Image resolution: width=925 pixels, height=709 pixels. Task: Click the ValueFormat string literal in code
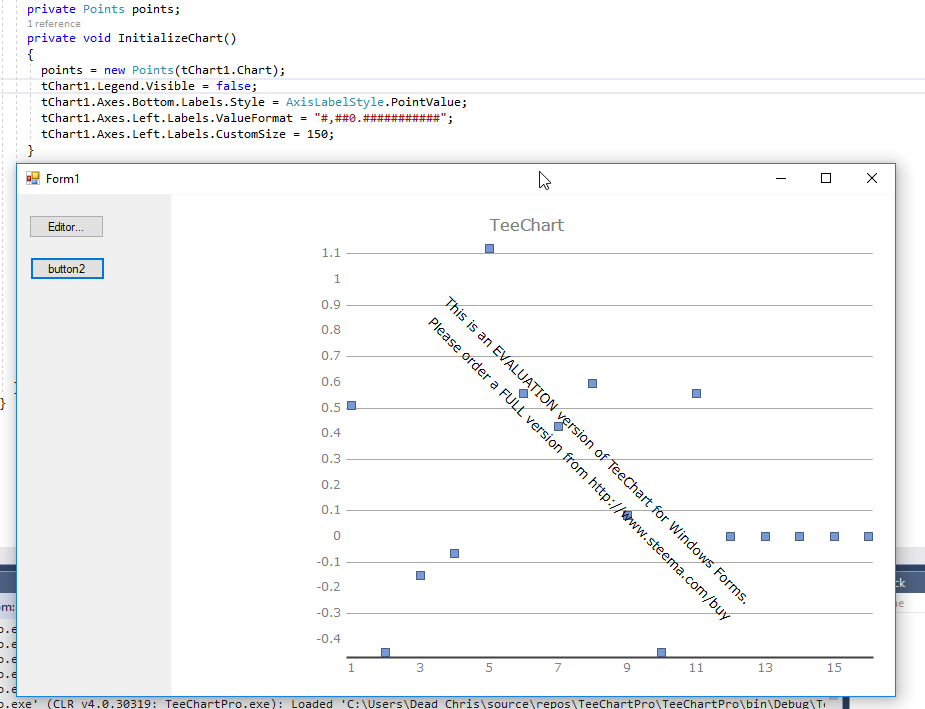tap(381, 118)
